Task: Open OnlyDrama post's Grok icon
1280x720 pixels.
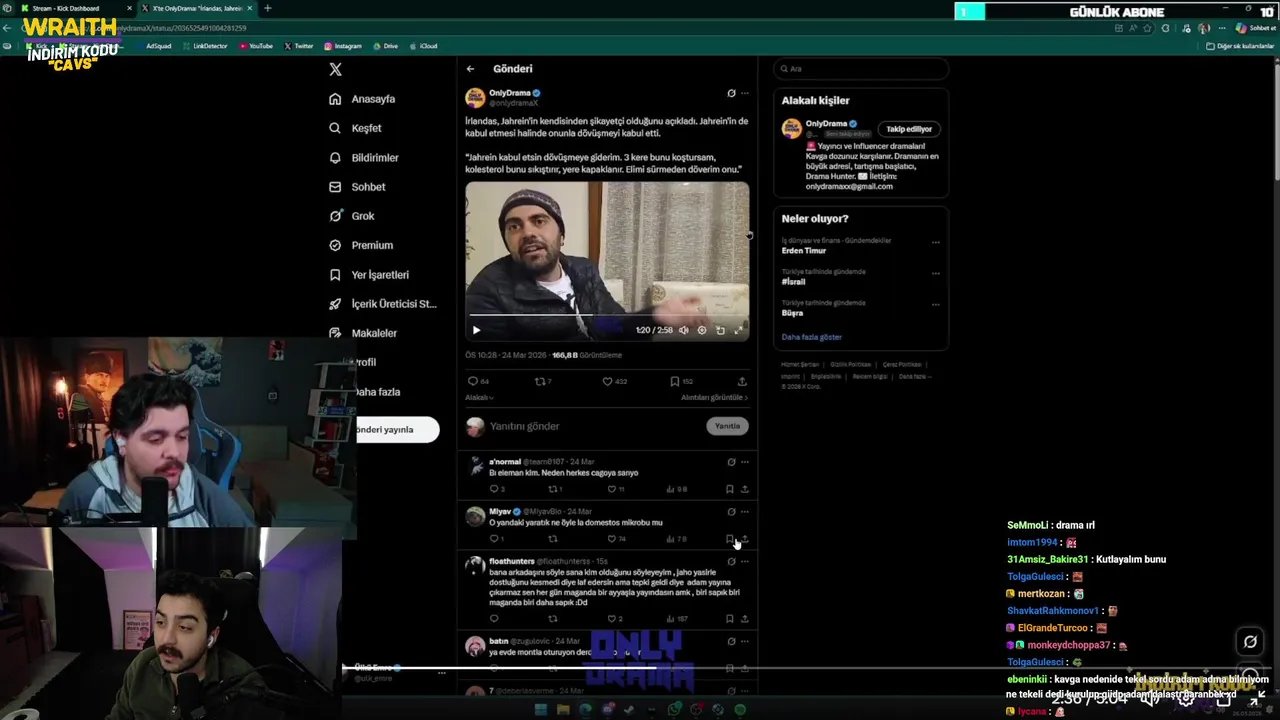Action: click(x=731, y=93)
